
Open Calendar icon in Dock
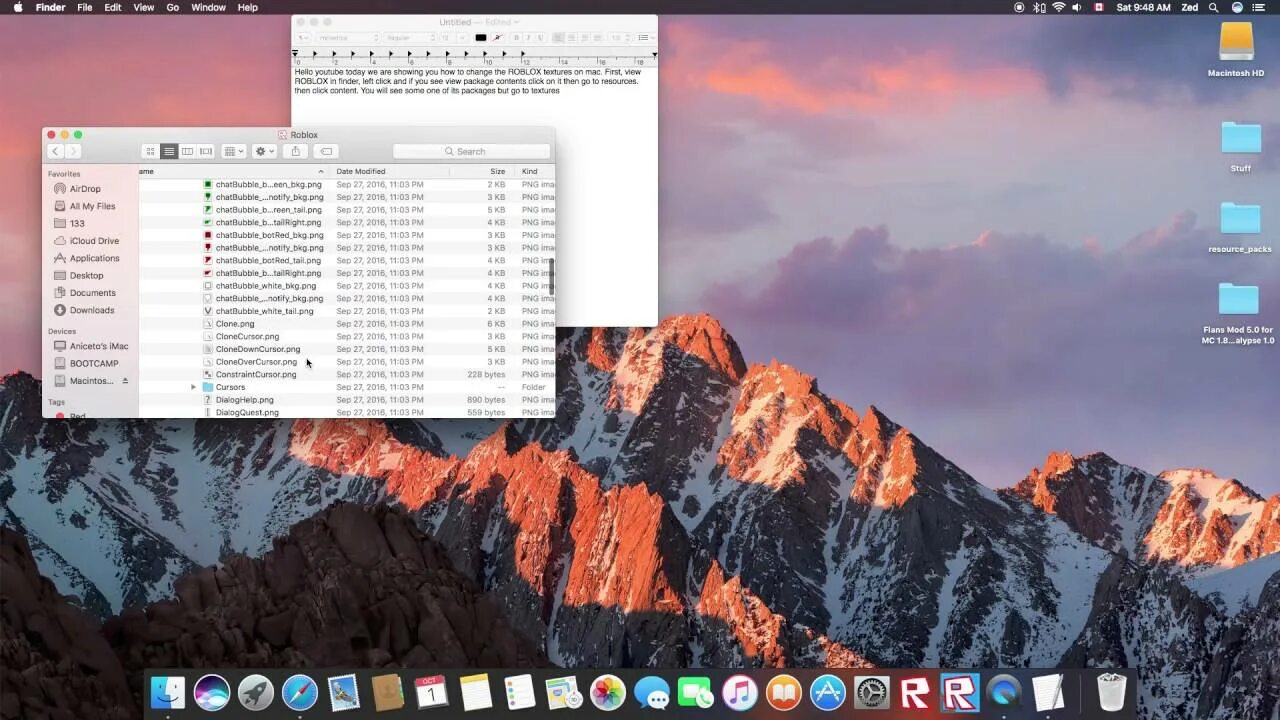pos(431,692)
